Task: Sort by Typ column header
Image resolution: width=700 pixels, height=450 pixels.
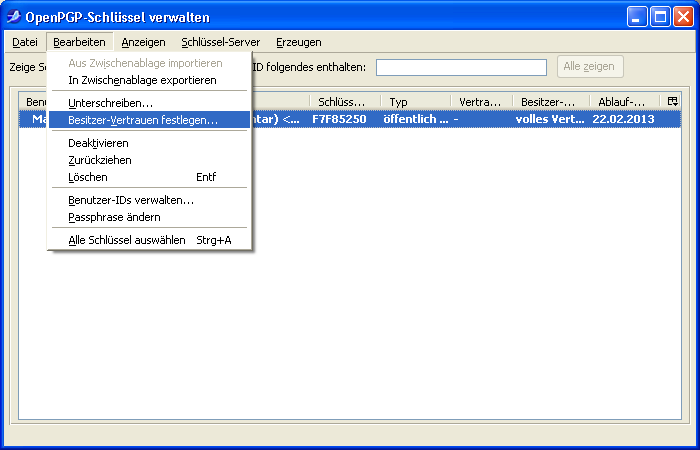Action: point(416,102)
